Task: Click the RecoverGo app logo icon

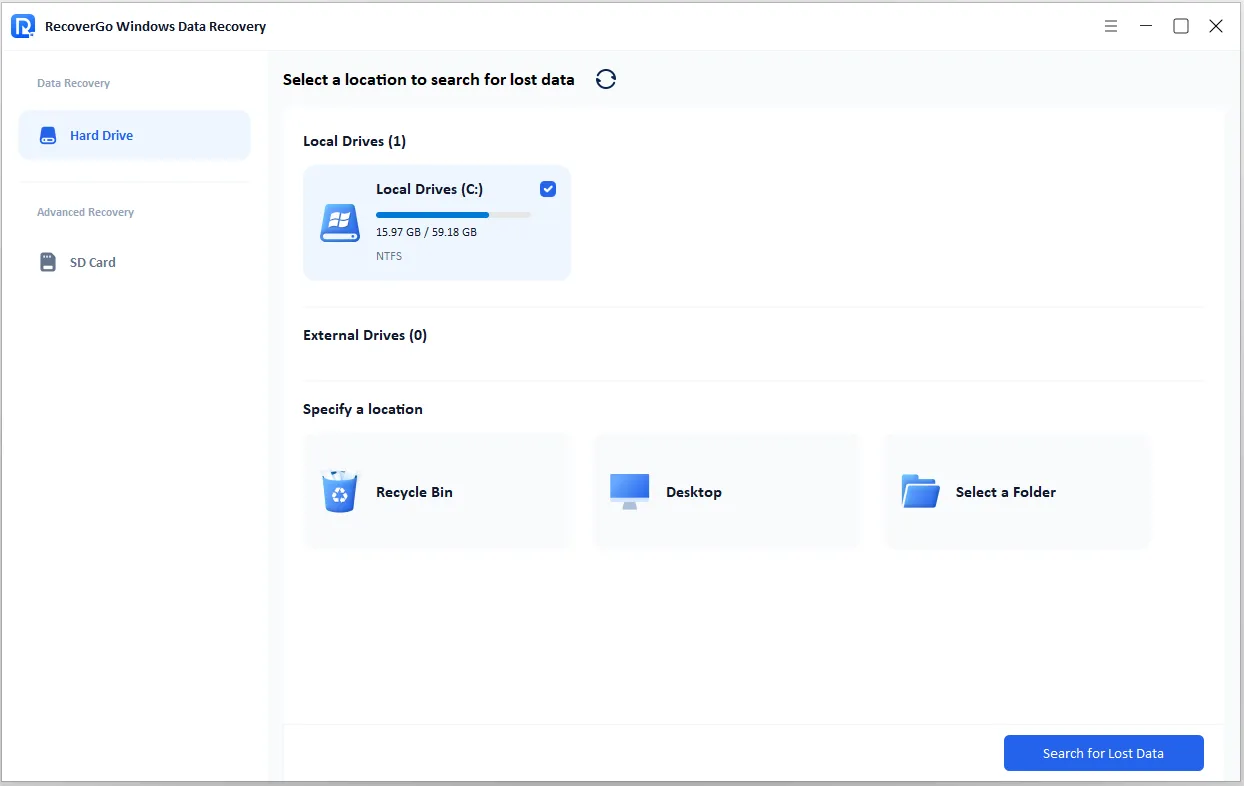Action: (23, 26)
